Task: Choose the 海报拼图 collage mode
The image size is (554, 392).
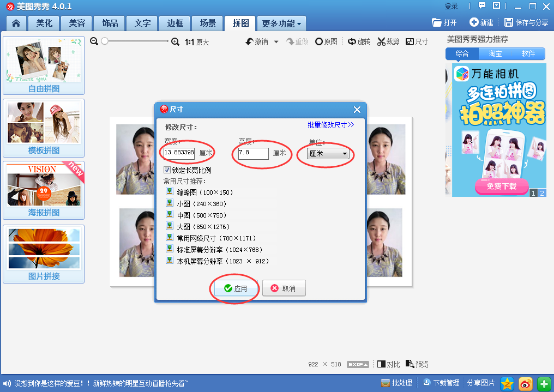Action: [44, 190]
